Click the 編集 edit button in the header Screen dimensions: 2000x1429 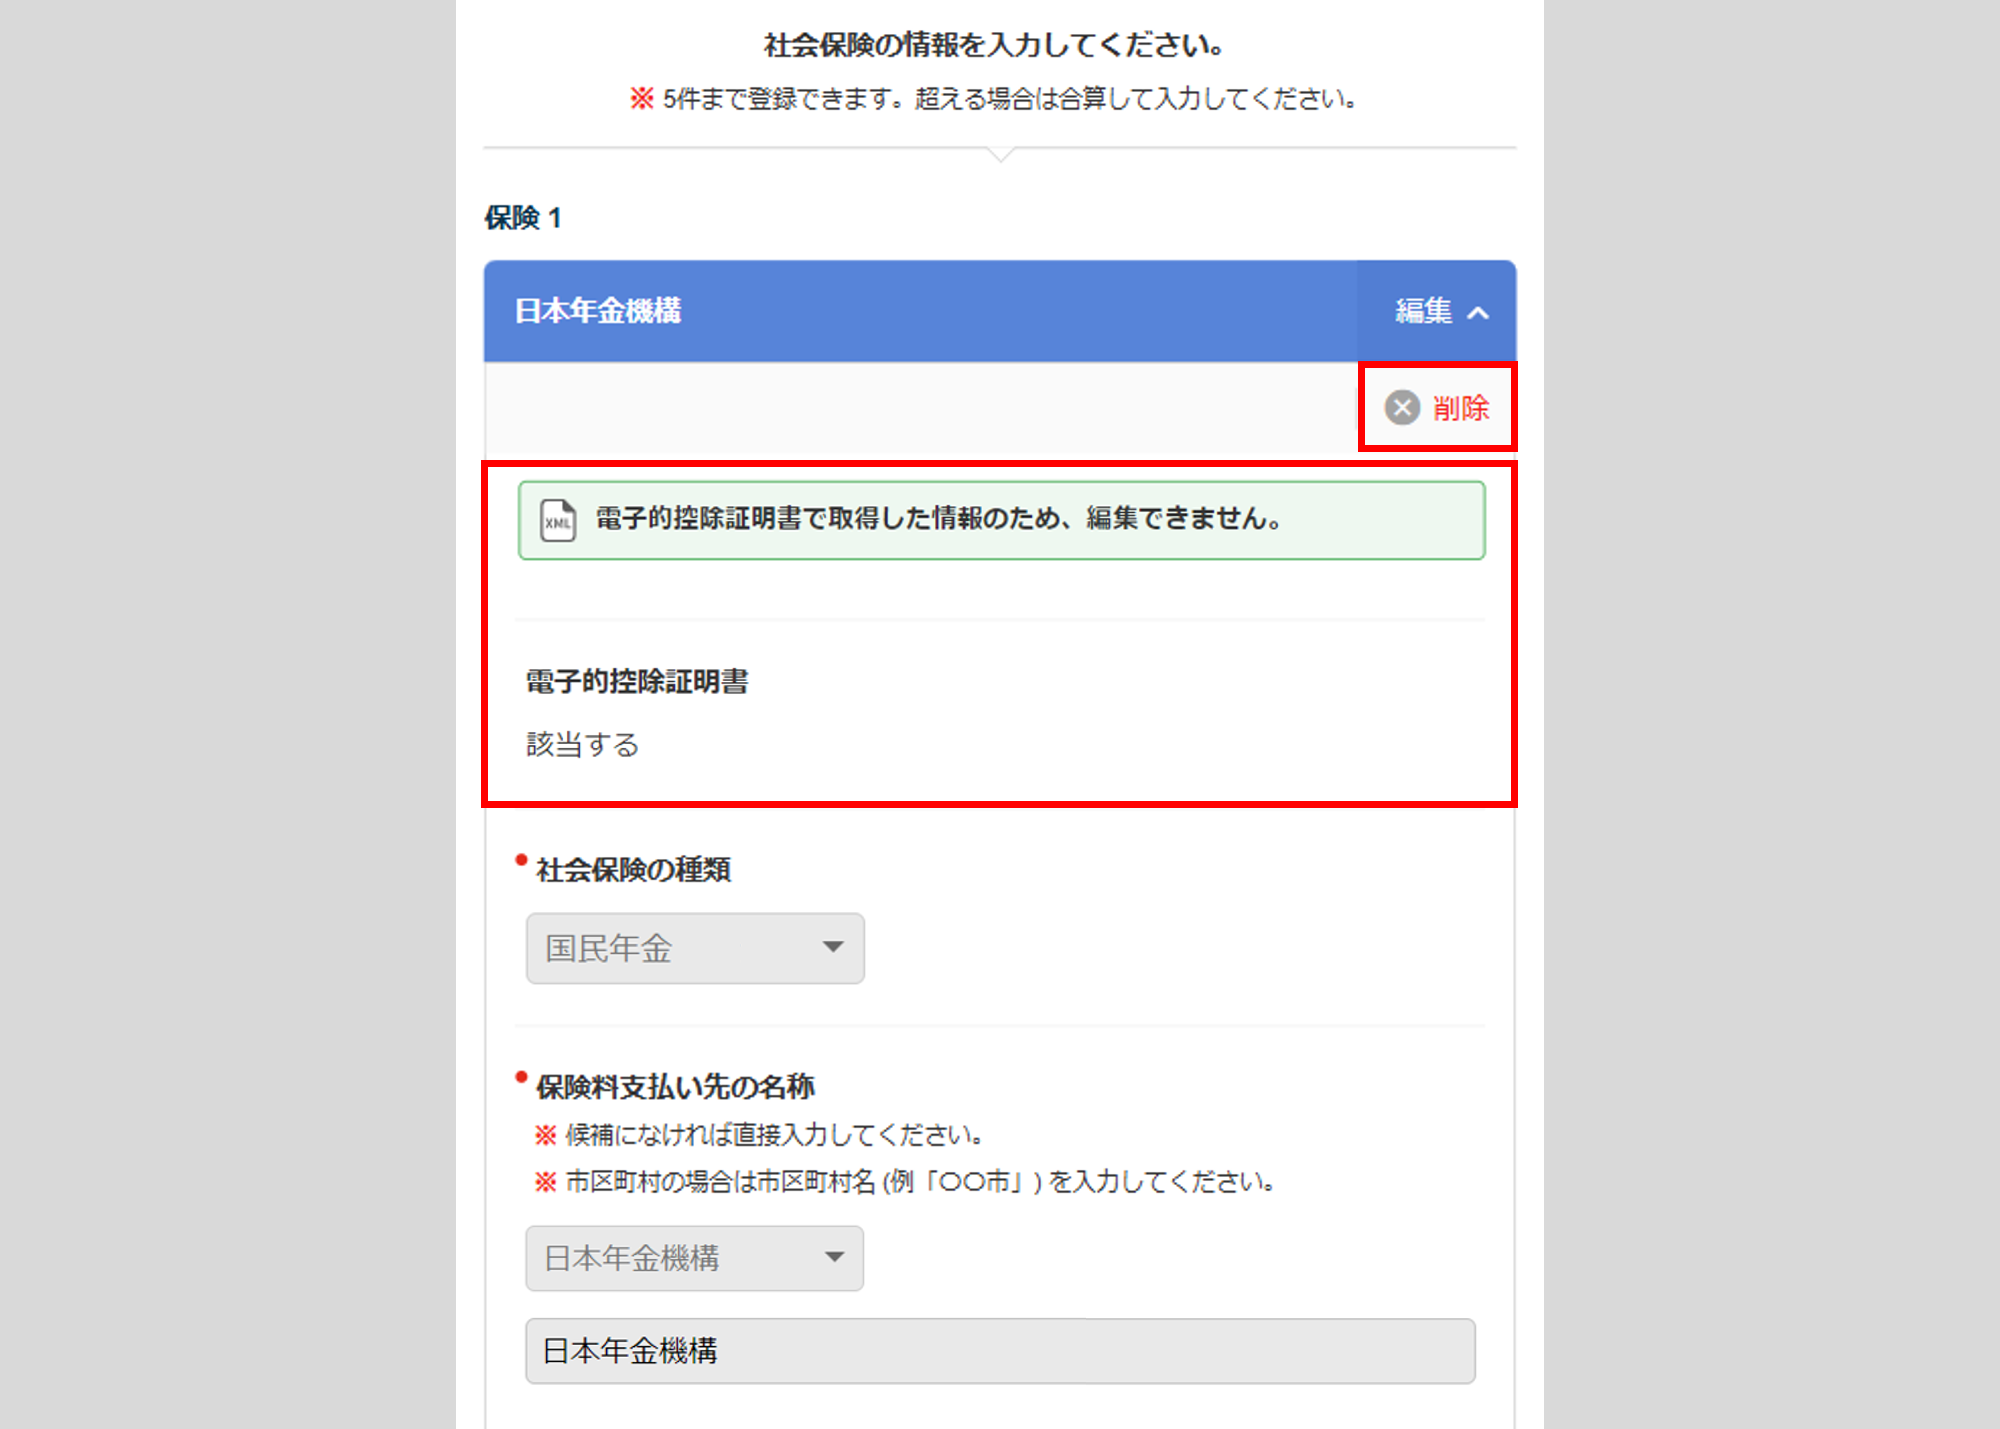(x=1423, y=311)
